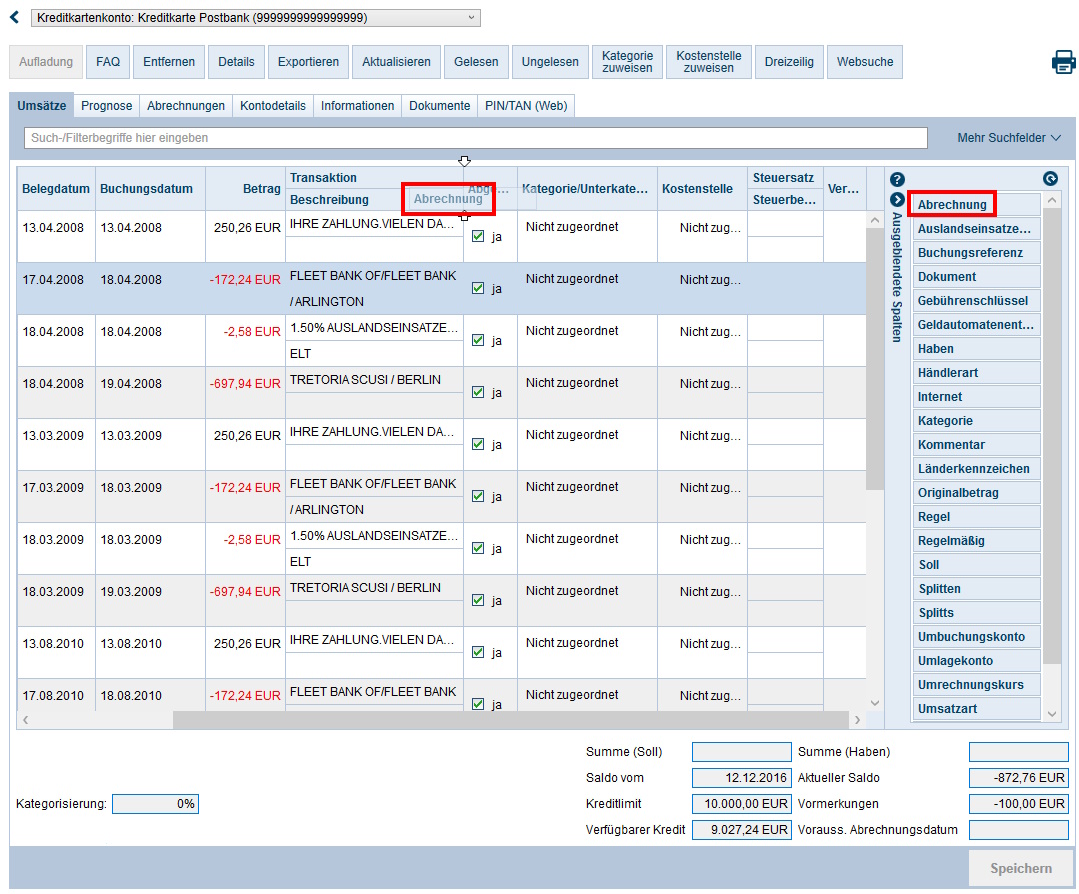
Task: Go back with the arrow beside the account selector
Action: pos(14,17)
